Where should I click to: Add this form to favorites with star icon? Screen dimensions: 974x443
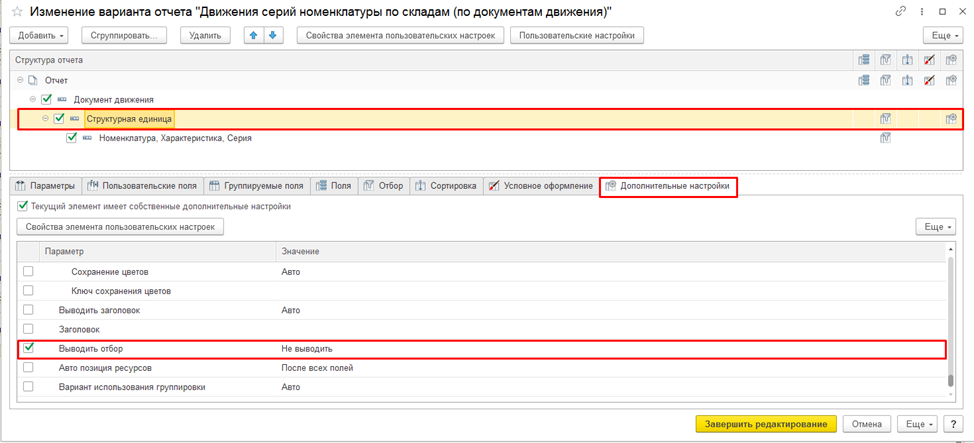click(17, 12)
